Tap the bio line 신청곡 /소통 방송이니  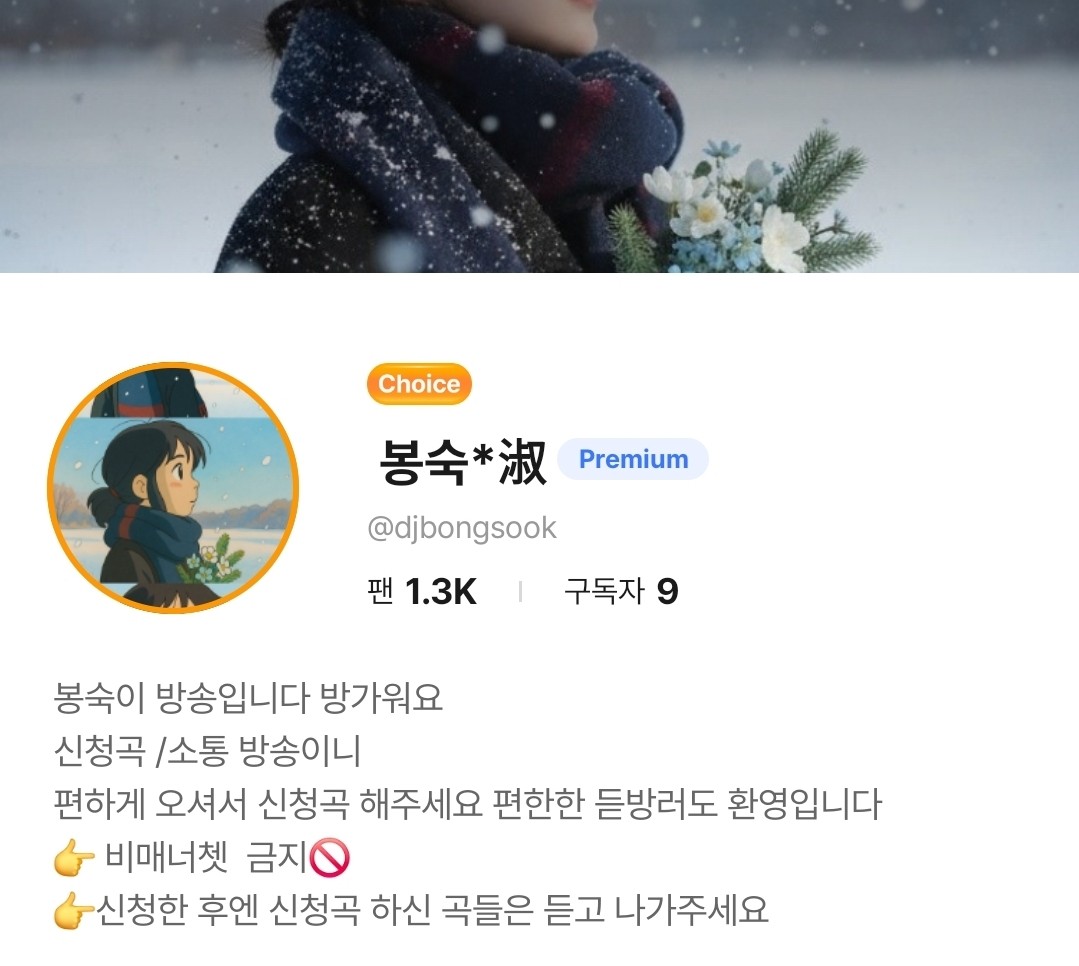[207, 751]
